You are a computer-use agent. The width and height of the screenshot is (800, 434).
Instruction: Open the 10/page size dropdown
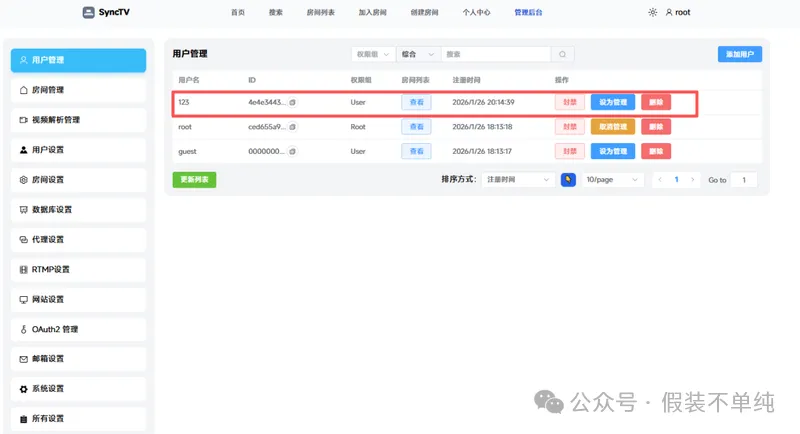coord(612,180)
